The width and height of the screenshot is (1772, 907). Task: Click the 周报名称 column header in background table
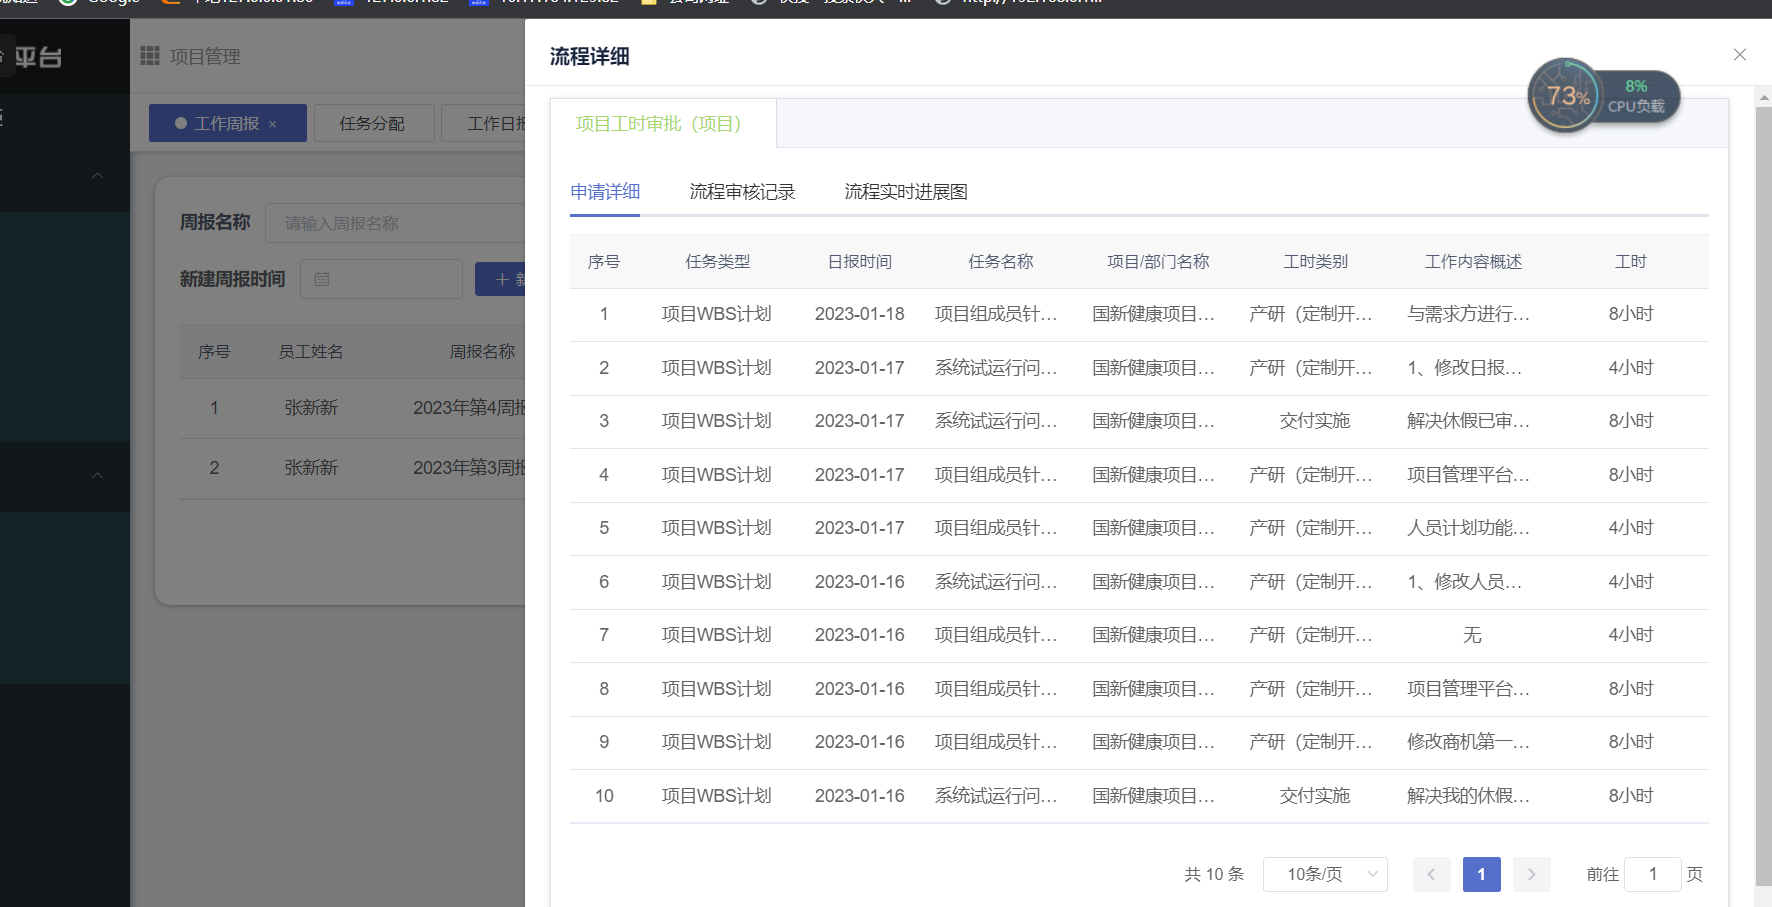click(x=482, y=352)
